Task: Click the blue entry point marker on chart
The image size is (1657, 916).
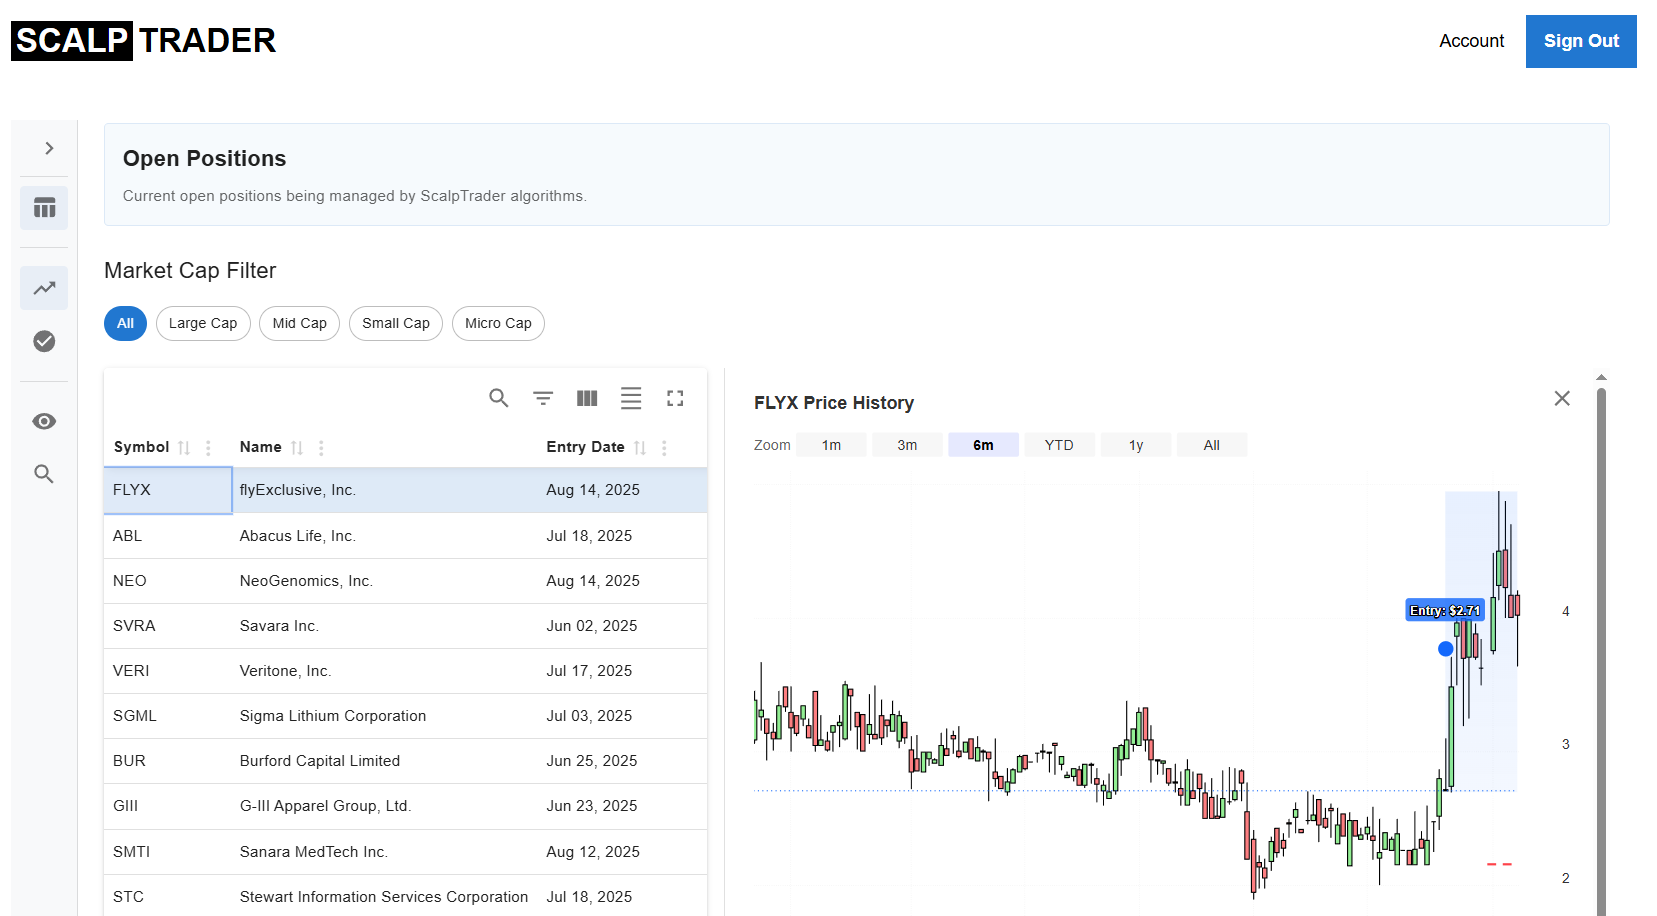Action: point(1445,649)
